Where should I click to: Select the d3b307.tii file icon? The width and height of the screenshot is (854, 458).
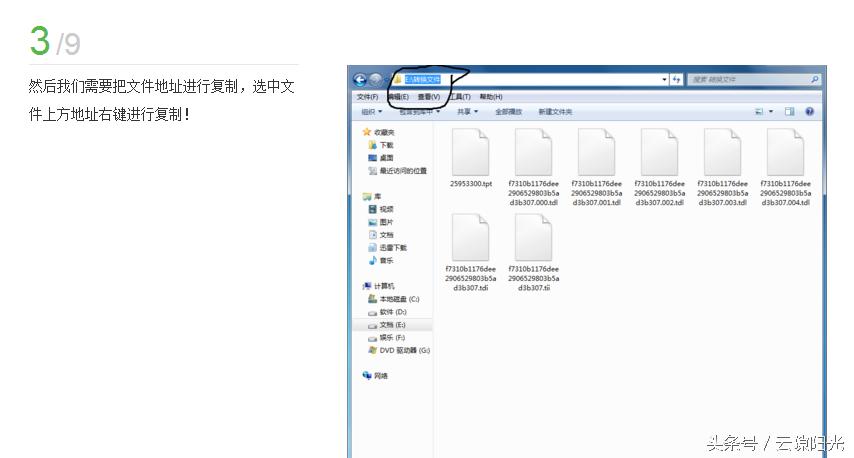[534, 237]
